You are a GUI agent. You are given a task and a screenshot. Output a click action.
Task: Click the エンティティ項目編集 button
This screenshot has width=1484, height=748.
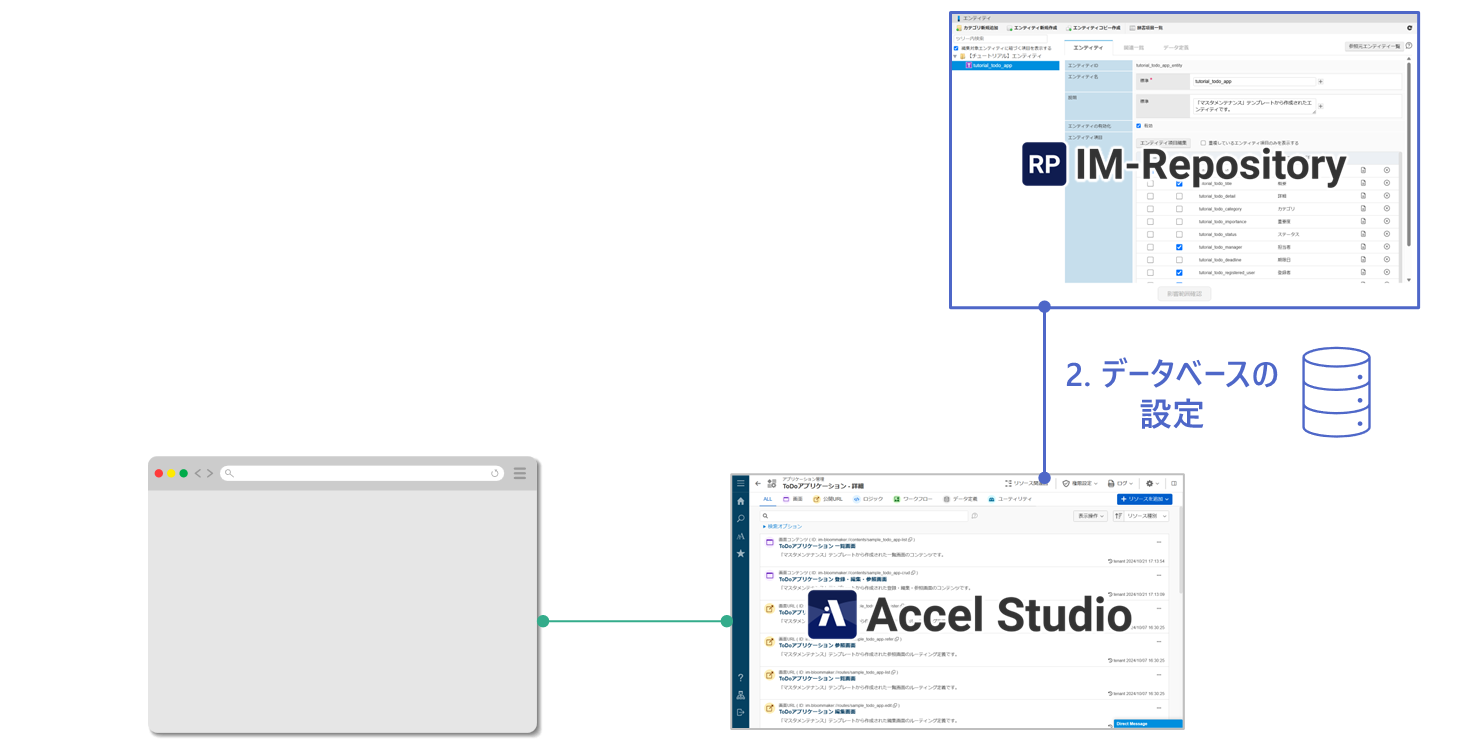pos(1164,143)
